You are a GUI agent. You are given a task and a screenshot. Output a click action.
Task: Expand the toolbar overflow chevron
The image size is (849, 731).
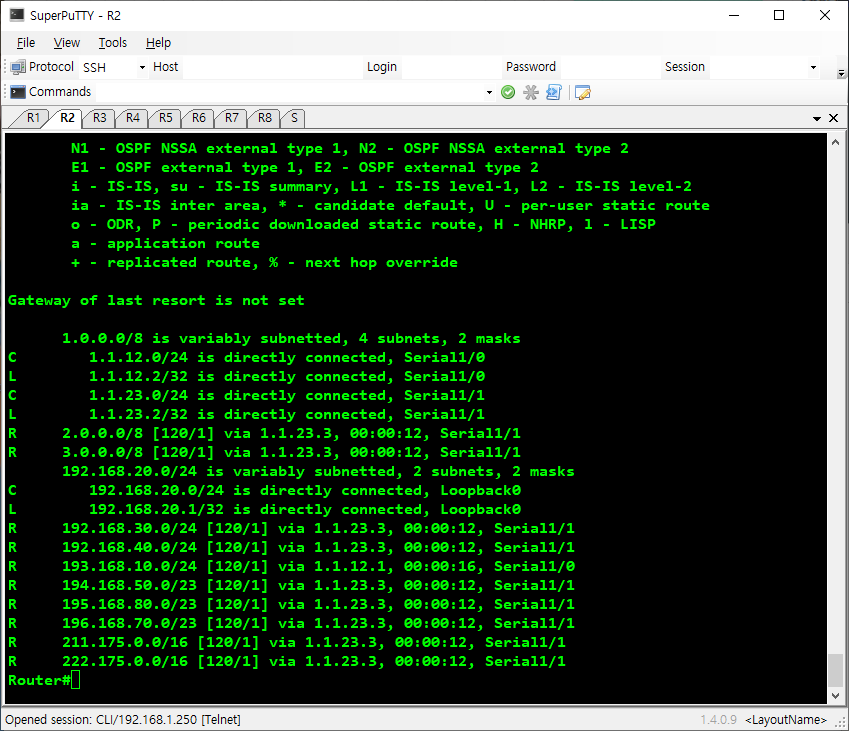click(x=840, y=73)
